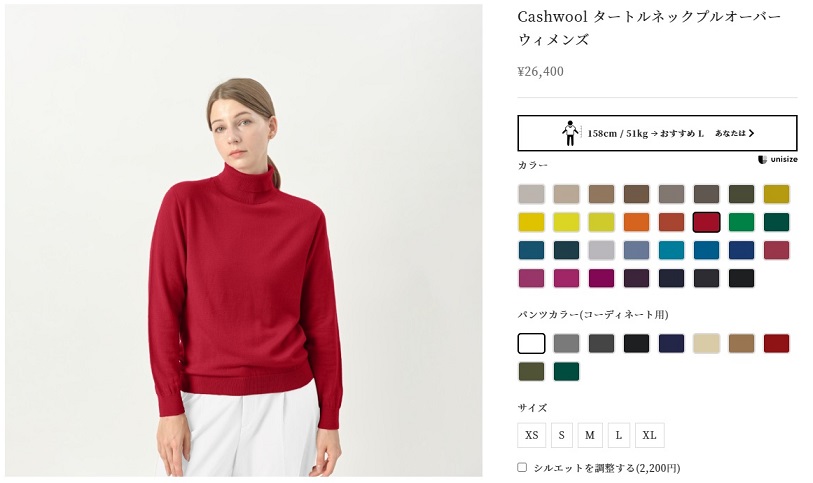Click the unisize logo
Image resolution: width=813 pixels, height=483 pixels.
[x=777, y=160]
